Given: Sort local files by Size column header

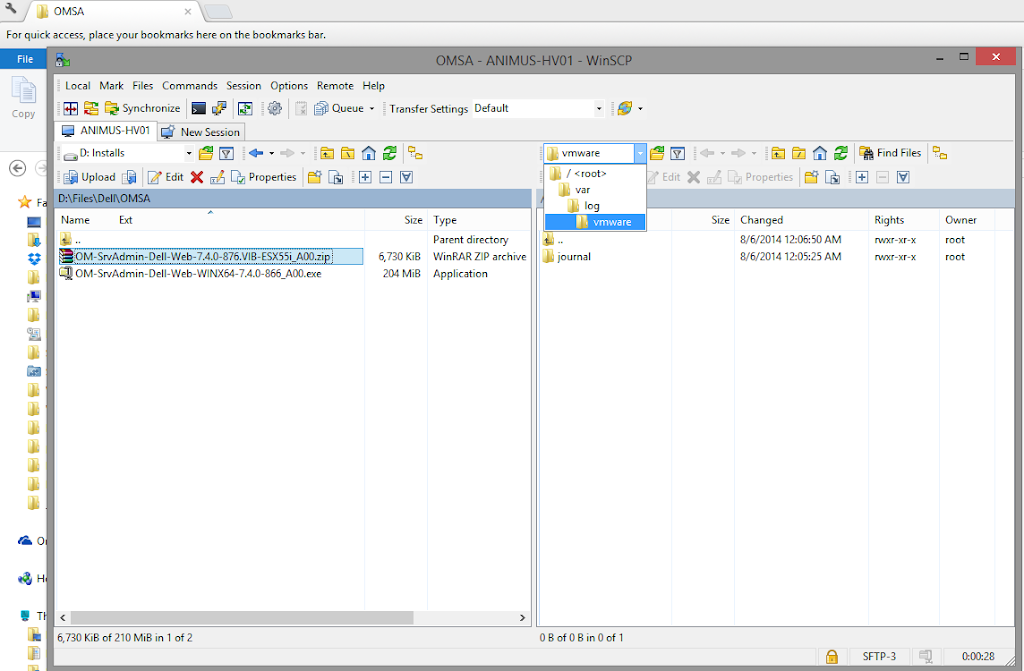Looking at the screenshot, I should 396,220.
